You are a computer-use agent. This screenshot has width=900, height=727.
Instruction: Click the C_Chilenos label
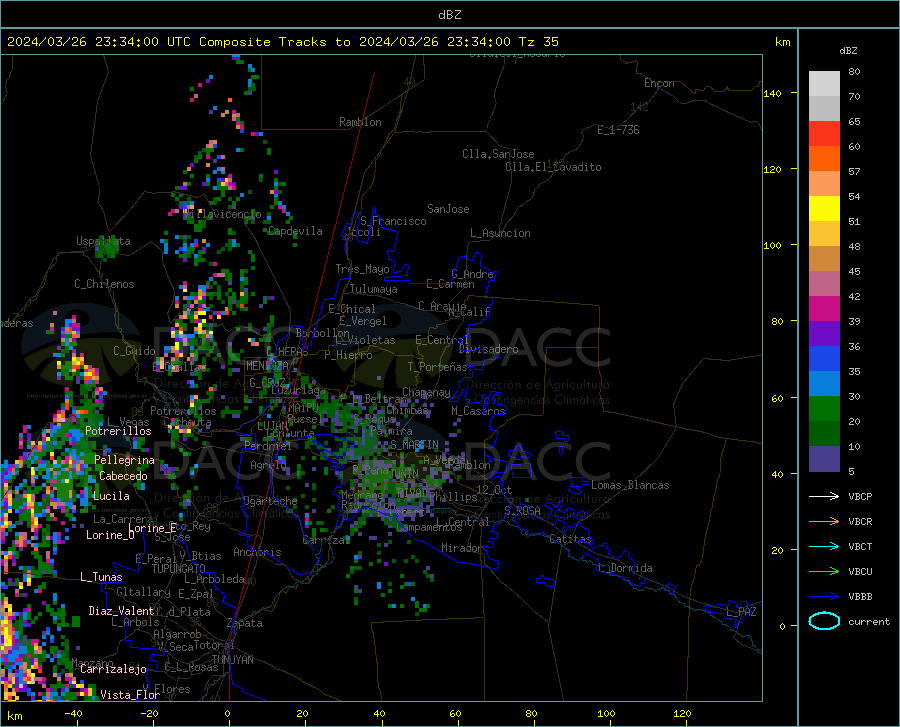(104, 284)
